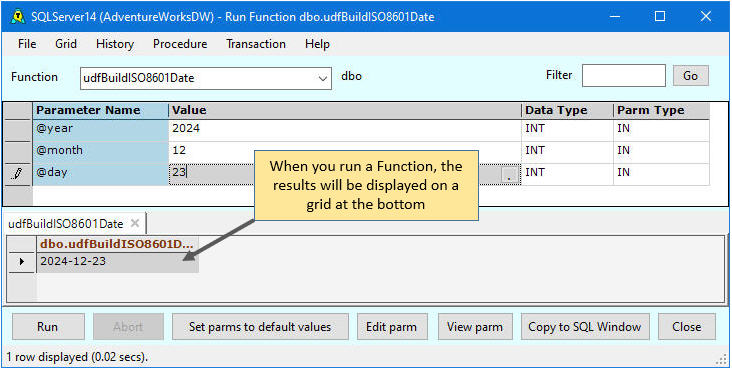Click Copy to SQL Window button
Screen dimensions: 732x370
584,327
